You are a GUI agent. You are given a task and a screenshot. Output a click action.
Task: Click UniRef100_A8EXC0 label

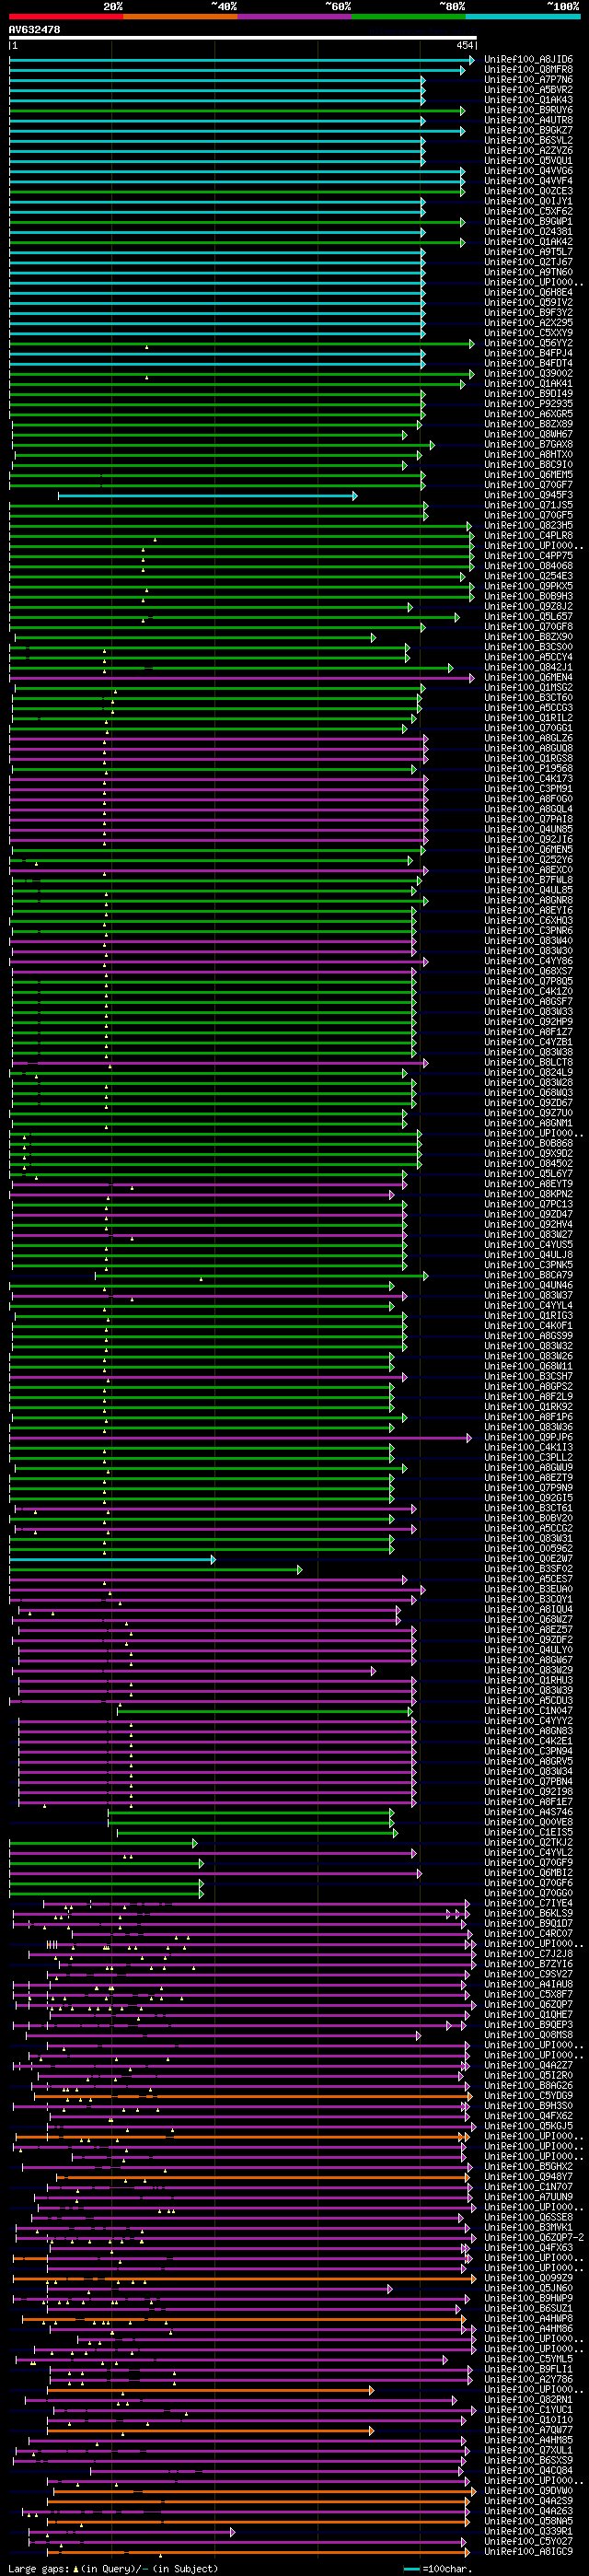[x=529, y=870]
